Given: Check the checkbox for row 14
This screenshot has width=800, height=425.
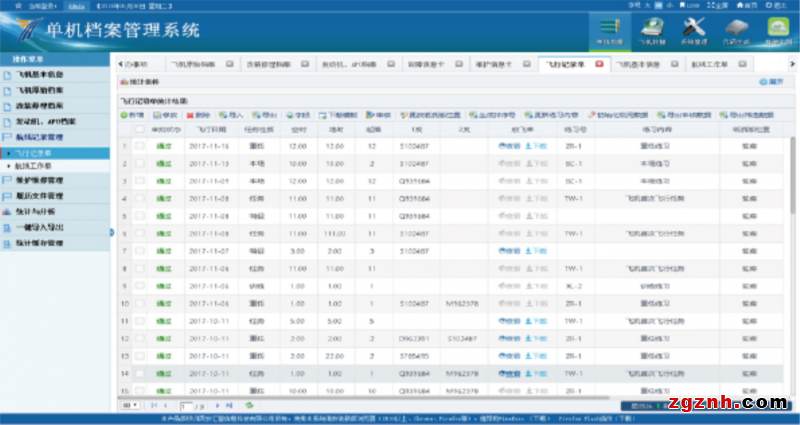Looking at the screenshot, I should point(140,372).
